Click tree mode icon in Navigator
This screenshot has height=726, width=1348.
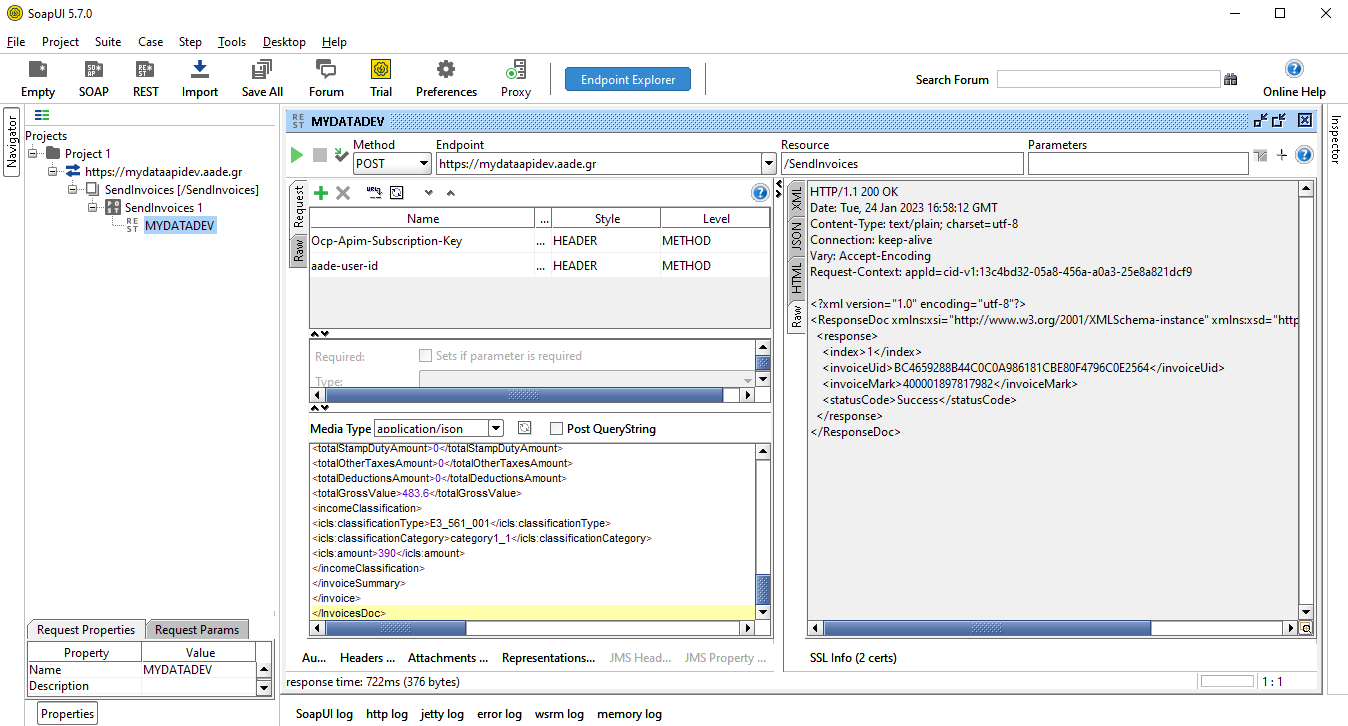pos(42,115)
